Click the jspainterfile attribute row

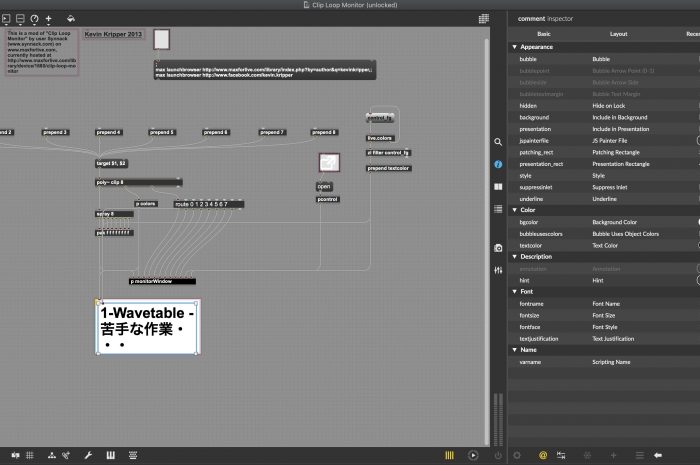[x=604, y=141]
